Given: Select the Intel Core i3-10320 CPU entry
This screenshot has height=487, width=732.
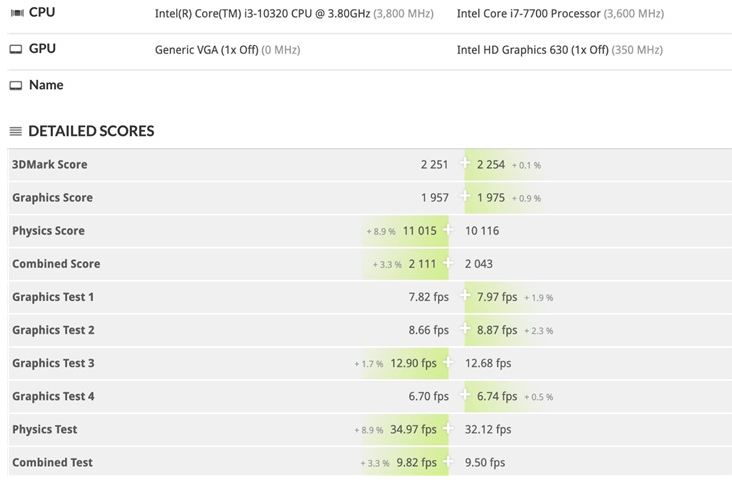Looking at the screenshot, I should pos(262,14).
